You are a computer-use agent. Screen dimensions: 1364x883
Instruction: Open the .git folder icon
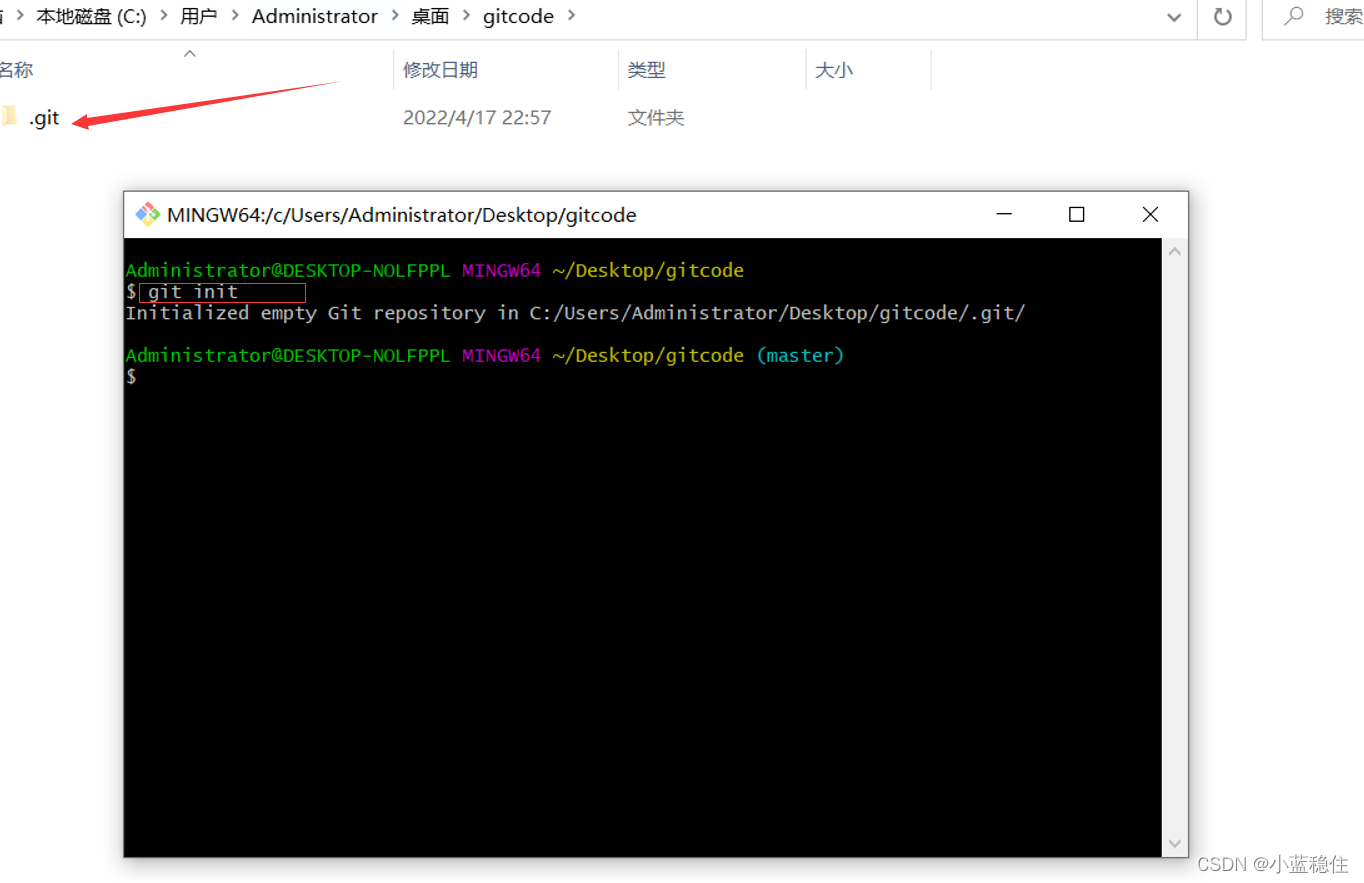point(9,118)
